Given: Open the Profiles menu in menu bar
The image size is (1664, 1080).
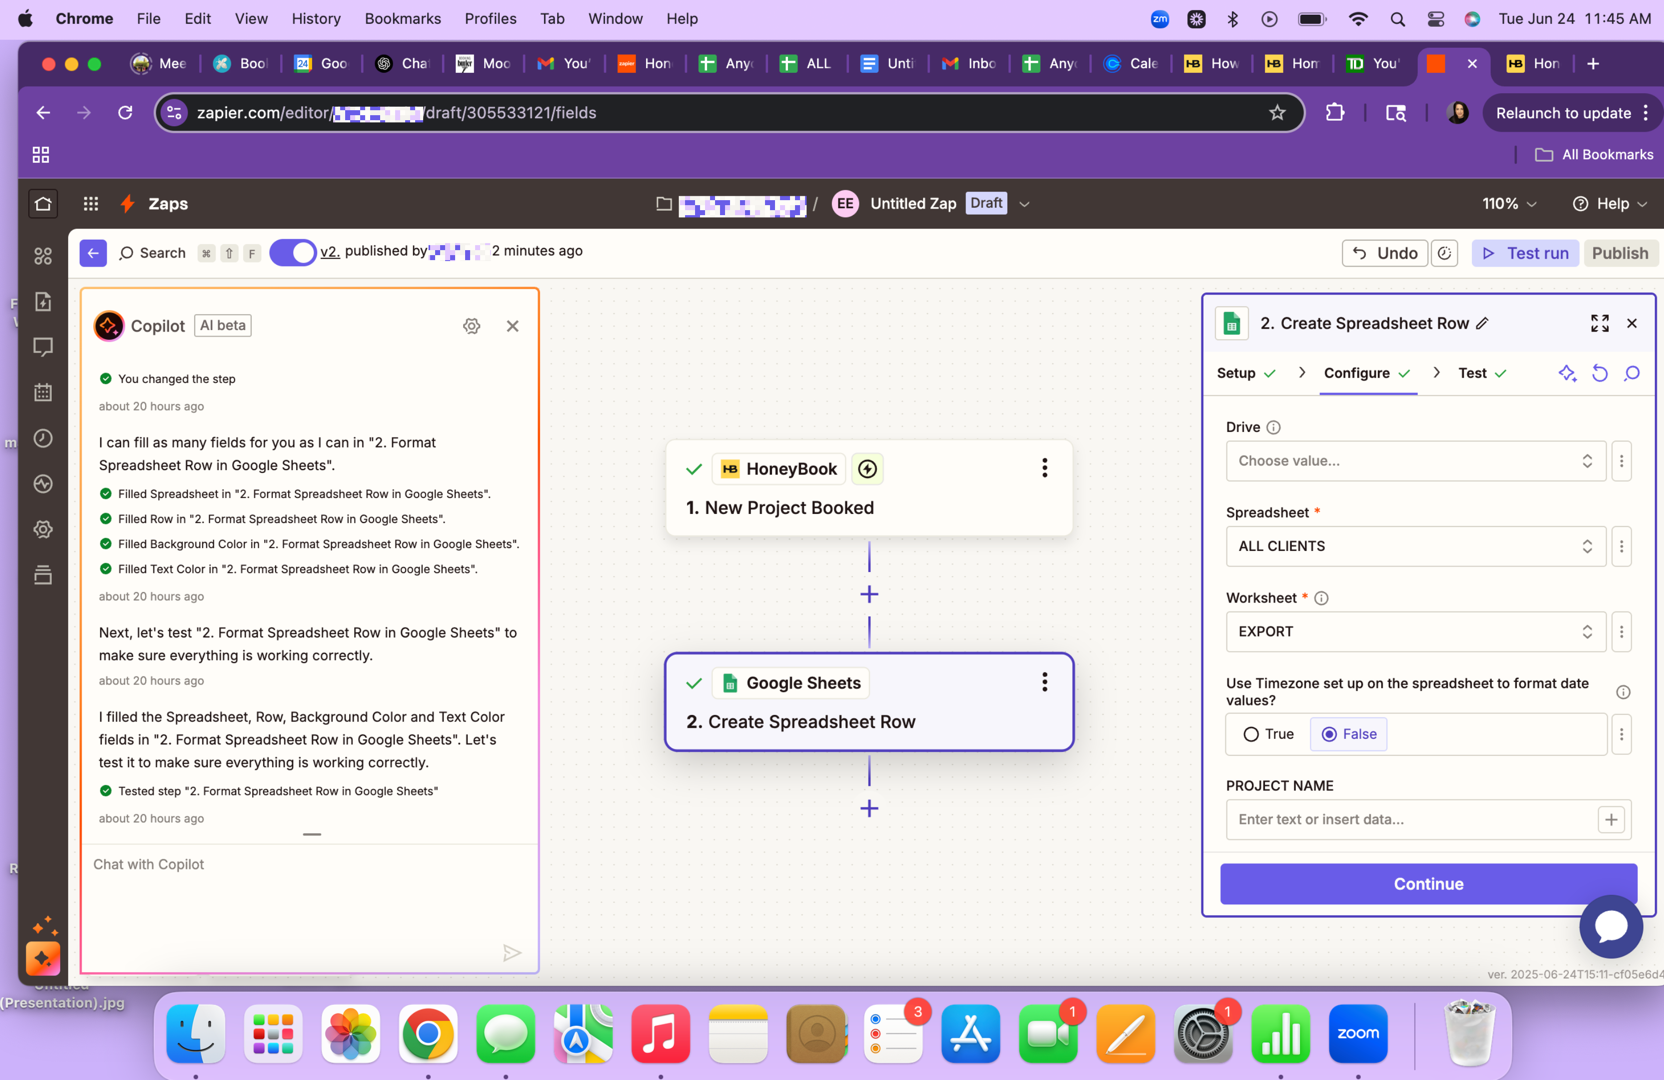Looking at the screenshot, I should pyautogui.click(x=490, y=18).
